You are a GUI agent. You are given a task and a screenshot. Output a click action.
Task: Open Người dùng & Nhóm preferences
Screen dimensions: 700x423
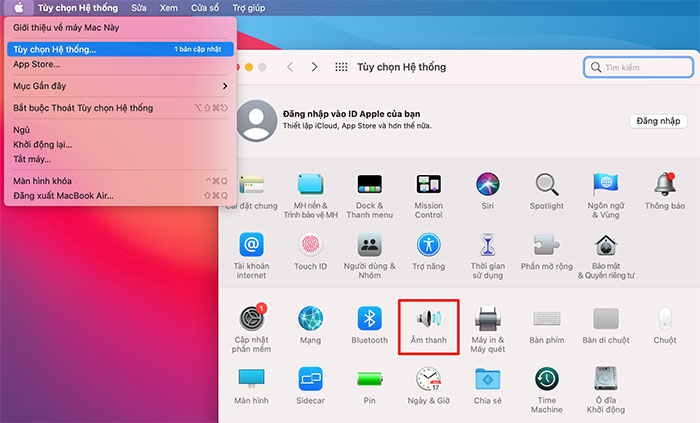tap(369, 256)
